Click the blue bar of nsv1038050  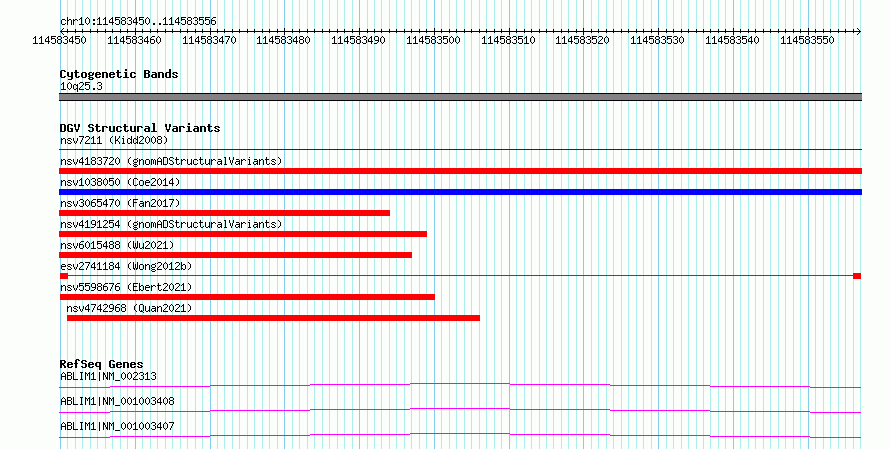click(x=460, y=192)
